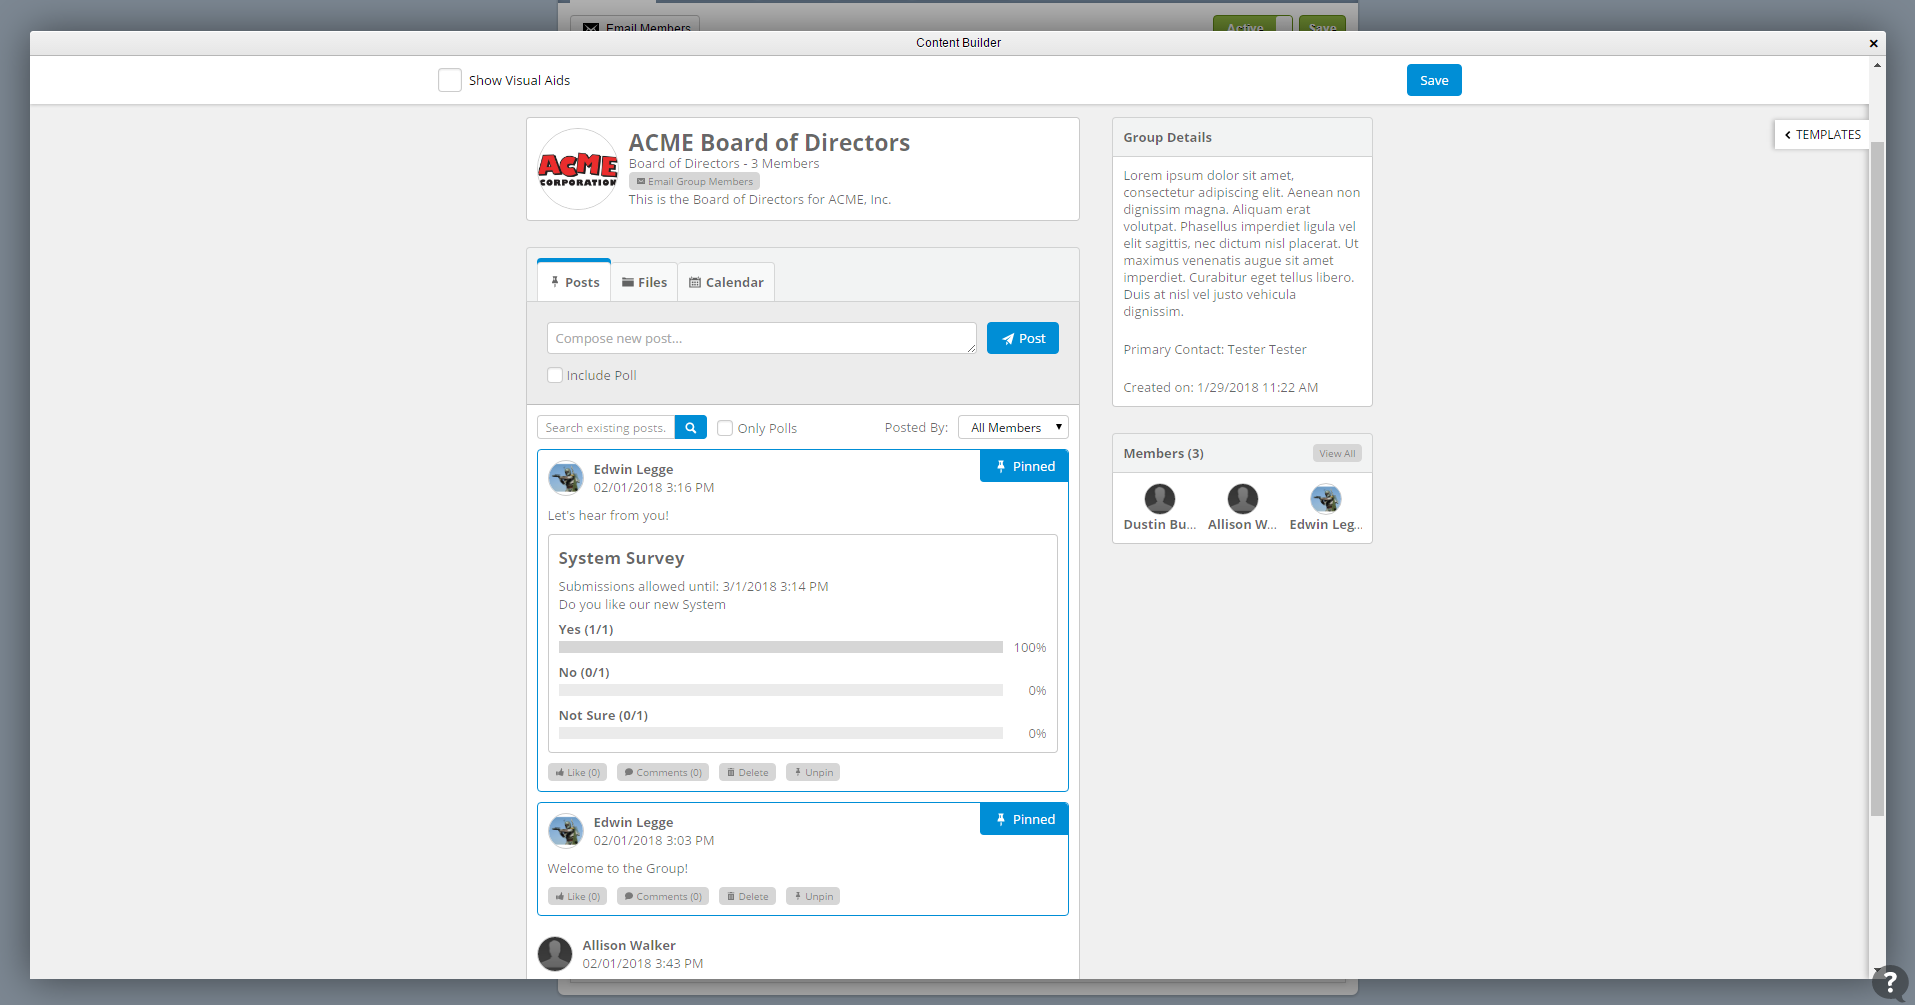Click scrollbar up arrow in dialog
Viewport: 1915px width, 1005px height.
(x=1877, y=65)
